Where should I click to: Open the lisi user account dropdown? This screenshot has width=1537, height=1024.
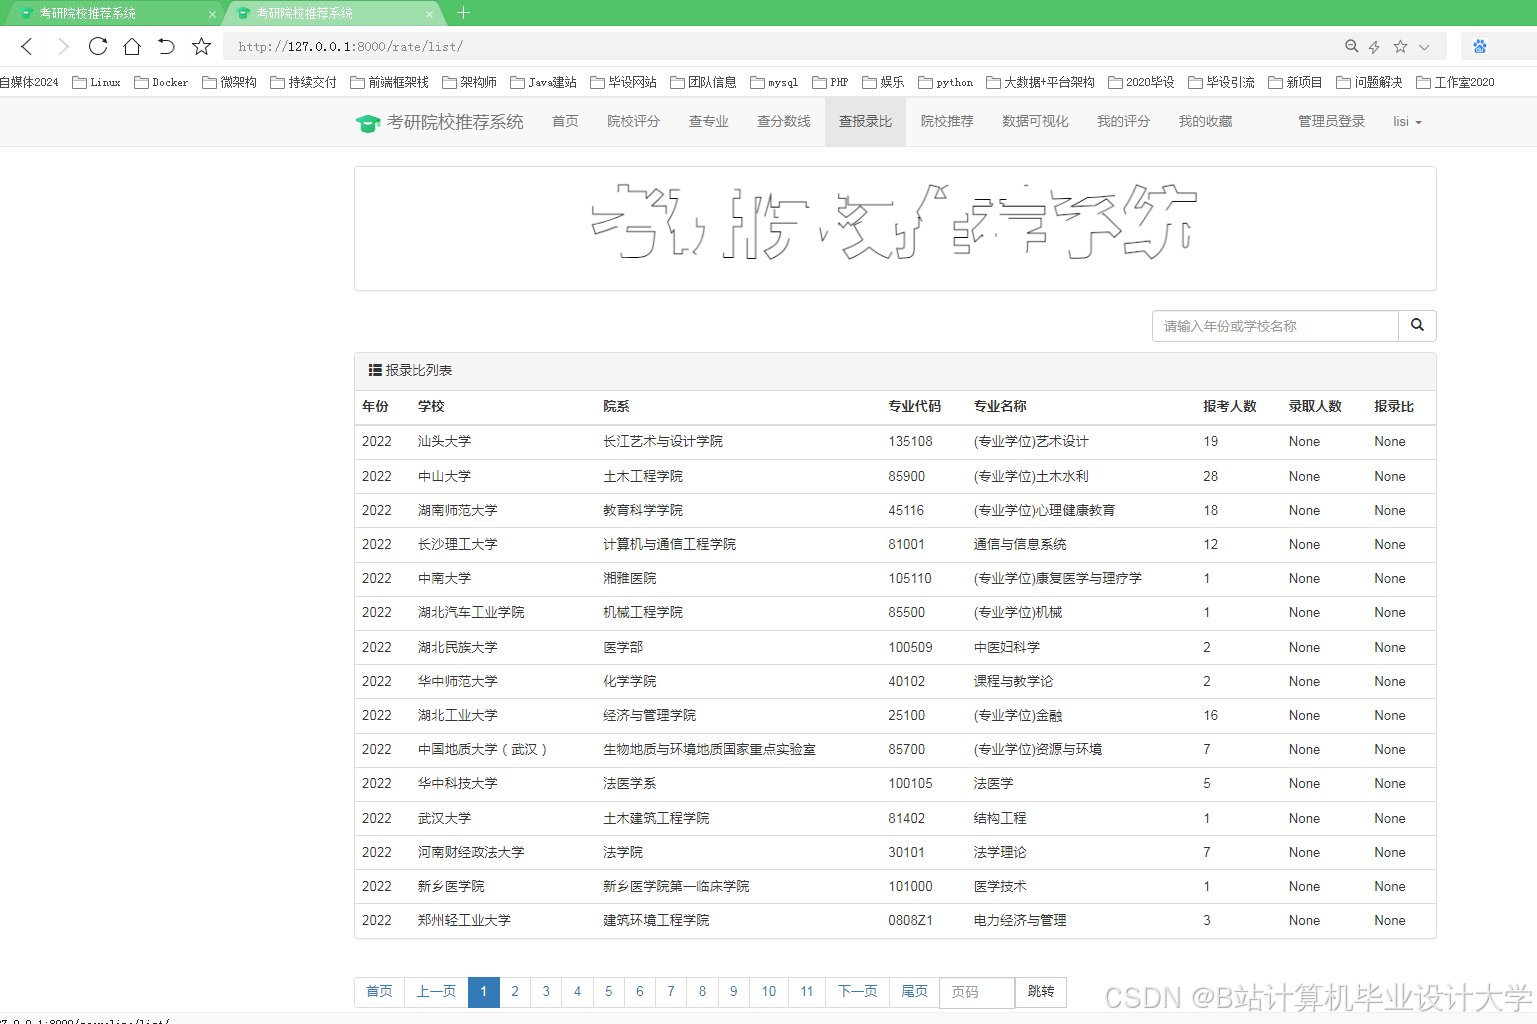pyautogui.click(x=1406, y=121)
